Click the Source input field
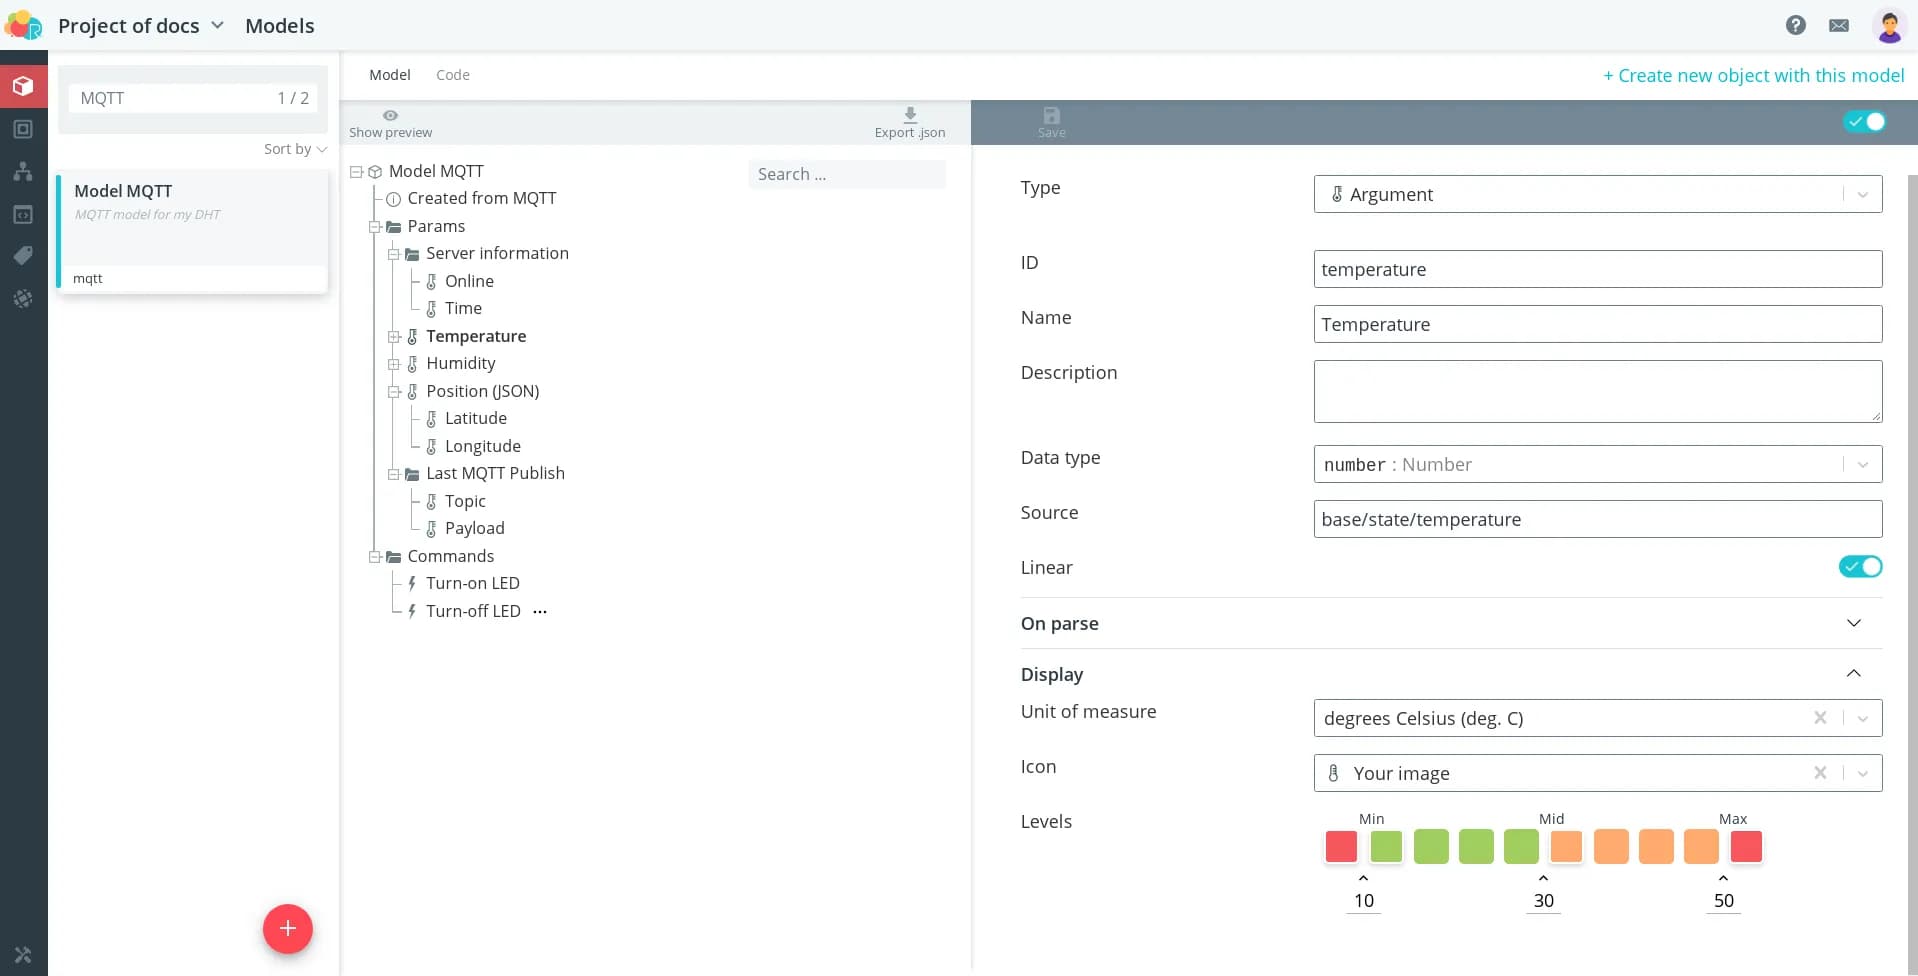Screen dimensions: 1918x976 click(1596, 519)
